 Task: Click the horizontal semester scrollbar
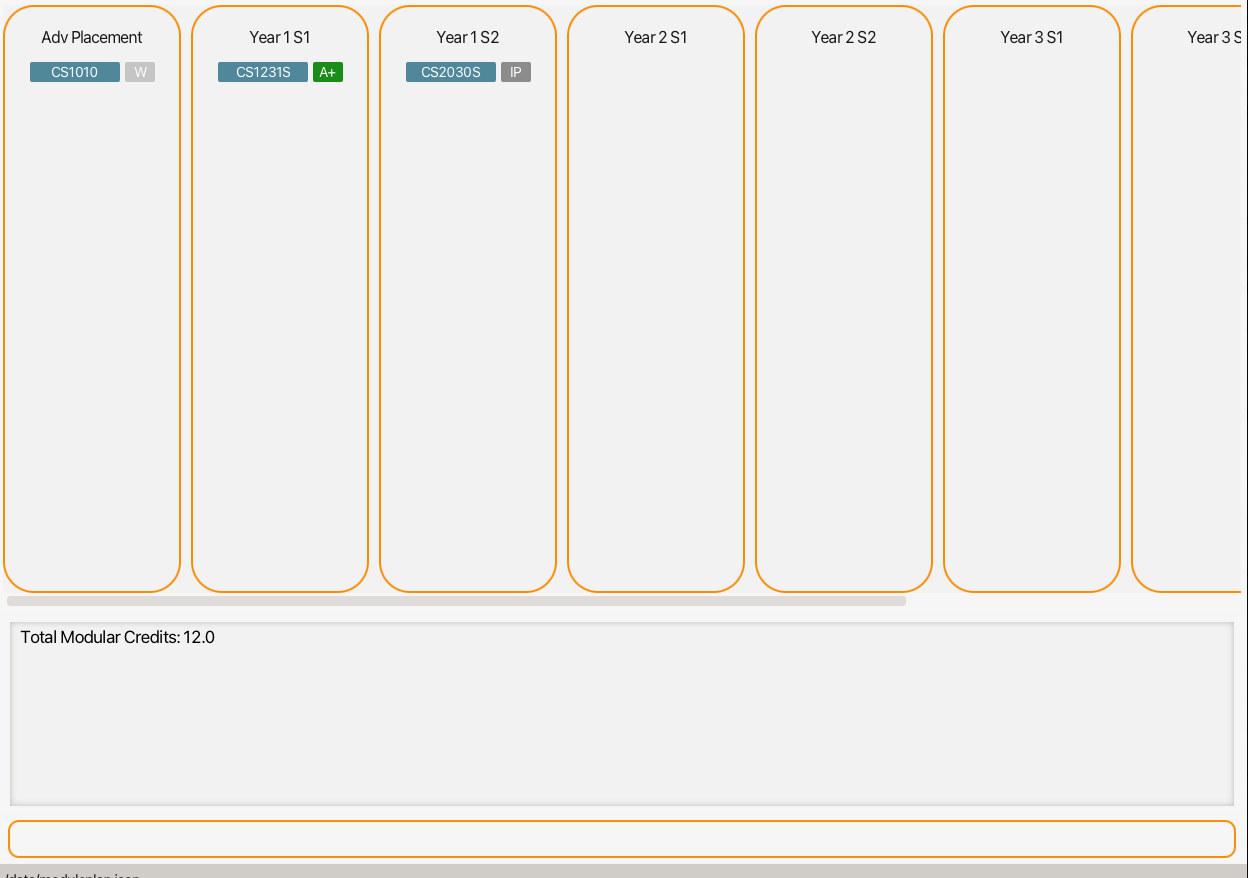coord(456,601)
